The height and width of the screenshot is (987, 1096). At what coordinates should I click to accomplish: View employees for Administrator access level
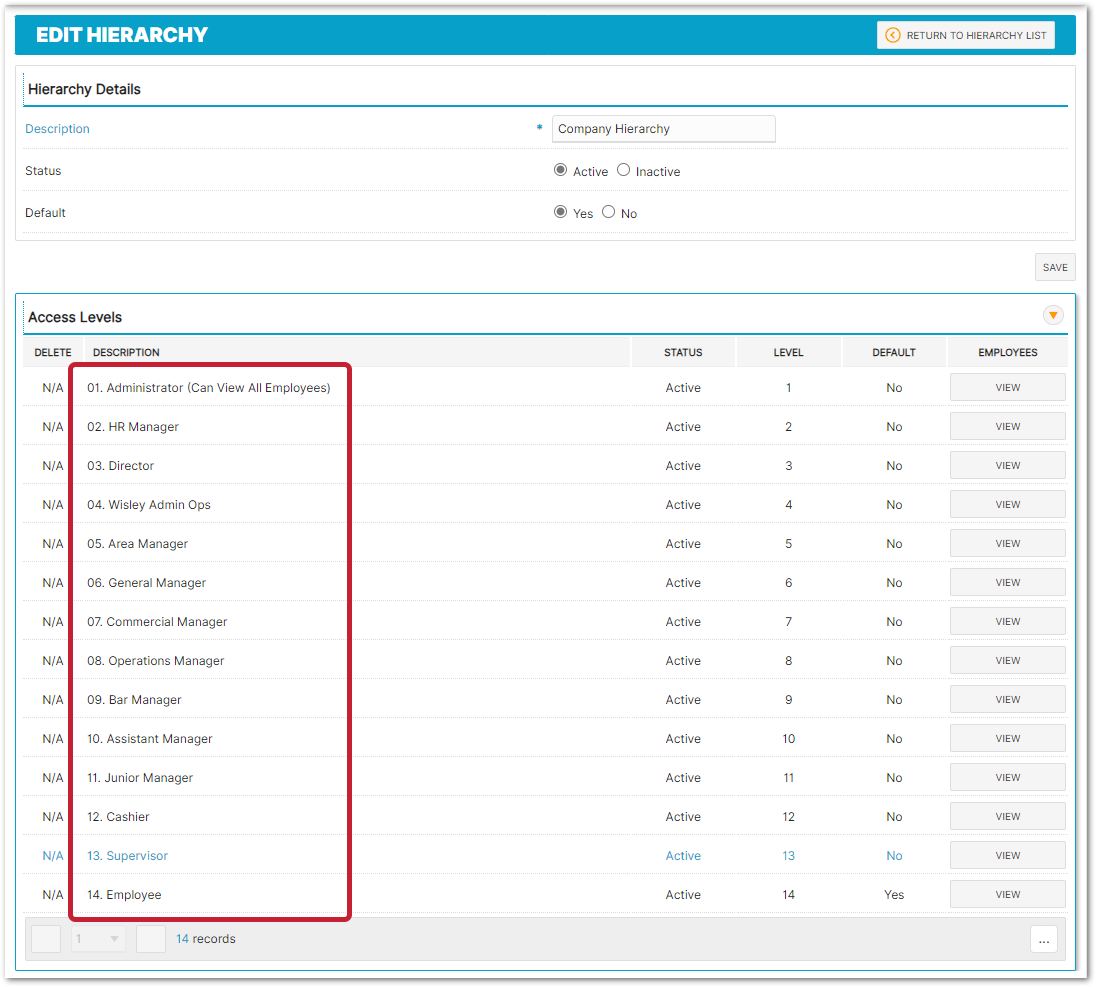click(x=1007, y=388)
